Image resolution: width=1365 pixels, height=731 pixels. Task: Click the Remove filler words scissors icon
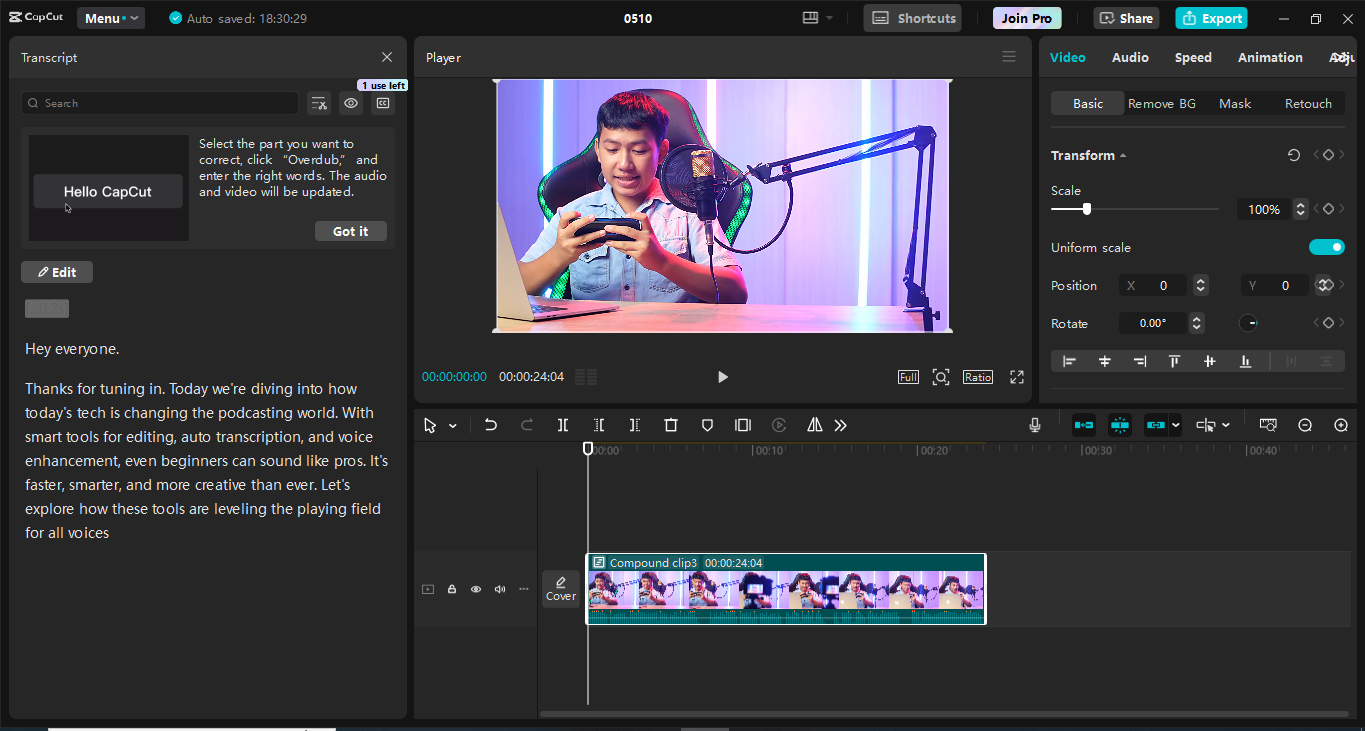[x=319, y=103]
